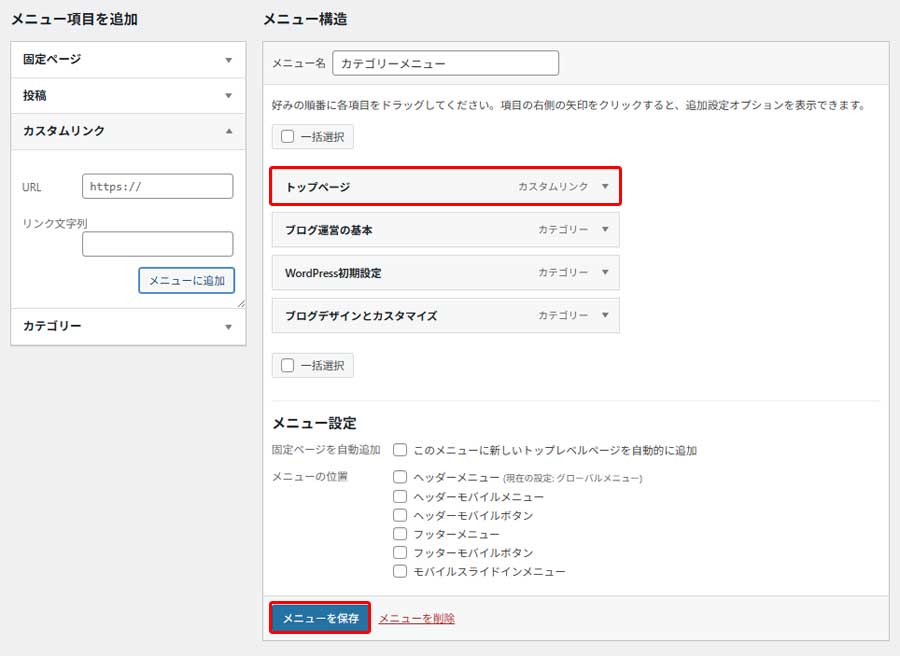The image size is (900, 656).
Task: Click the メニューを保存 button
Action: (320, 618)
